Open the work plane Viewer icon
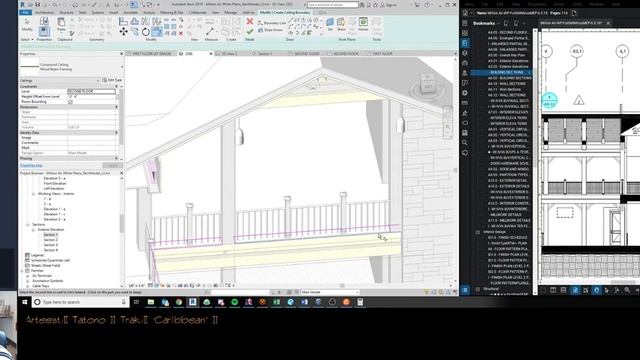The image size is (640, 360). 363,24
